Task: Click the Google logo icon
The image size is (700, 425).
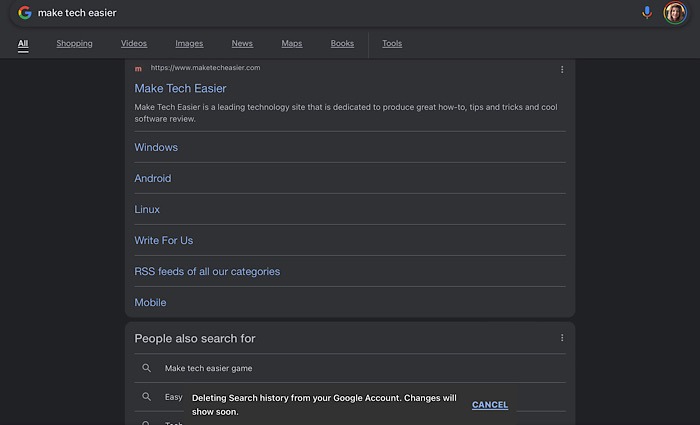Action: pyautogui.click(x=25, y=13)
